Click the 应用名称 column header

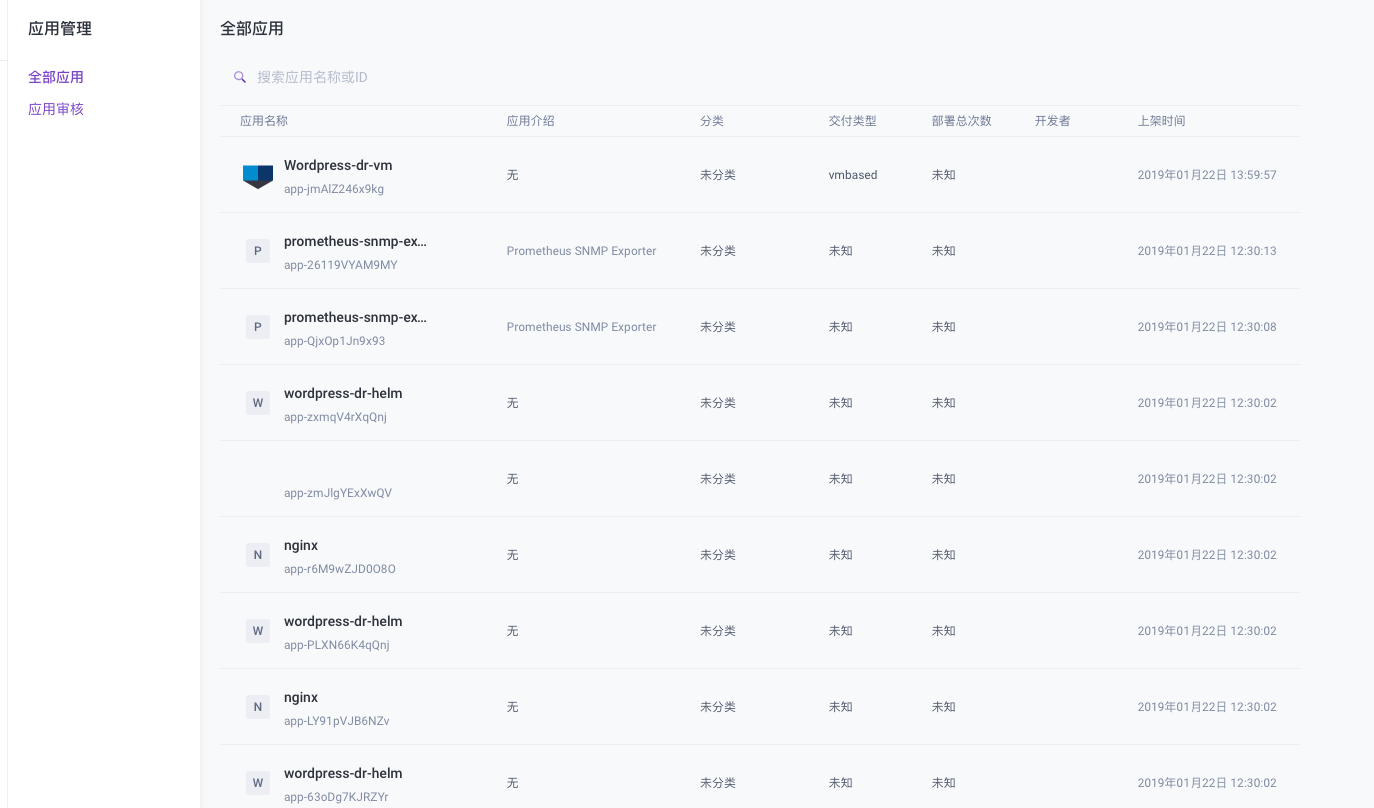click(x=264, y=121)
